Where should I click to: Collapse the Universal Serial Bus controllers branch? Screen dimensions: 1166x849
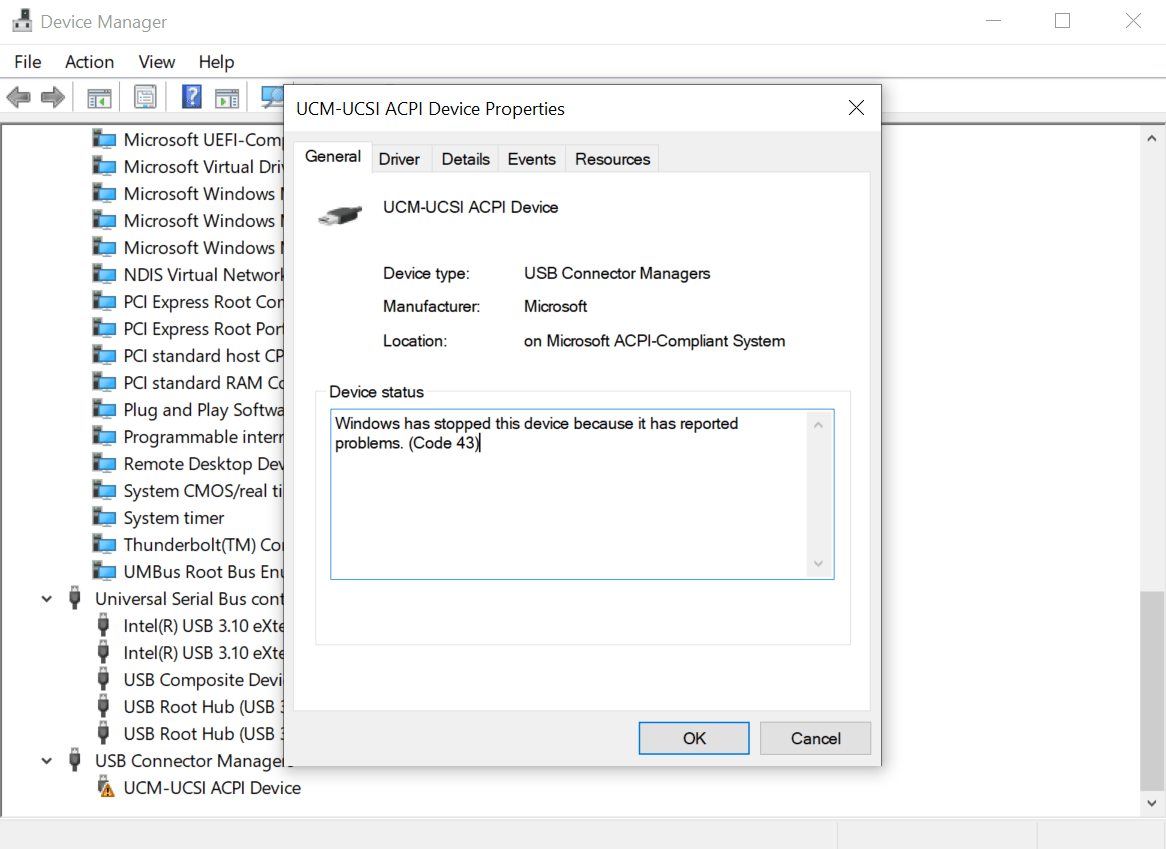[46, 598]
